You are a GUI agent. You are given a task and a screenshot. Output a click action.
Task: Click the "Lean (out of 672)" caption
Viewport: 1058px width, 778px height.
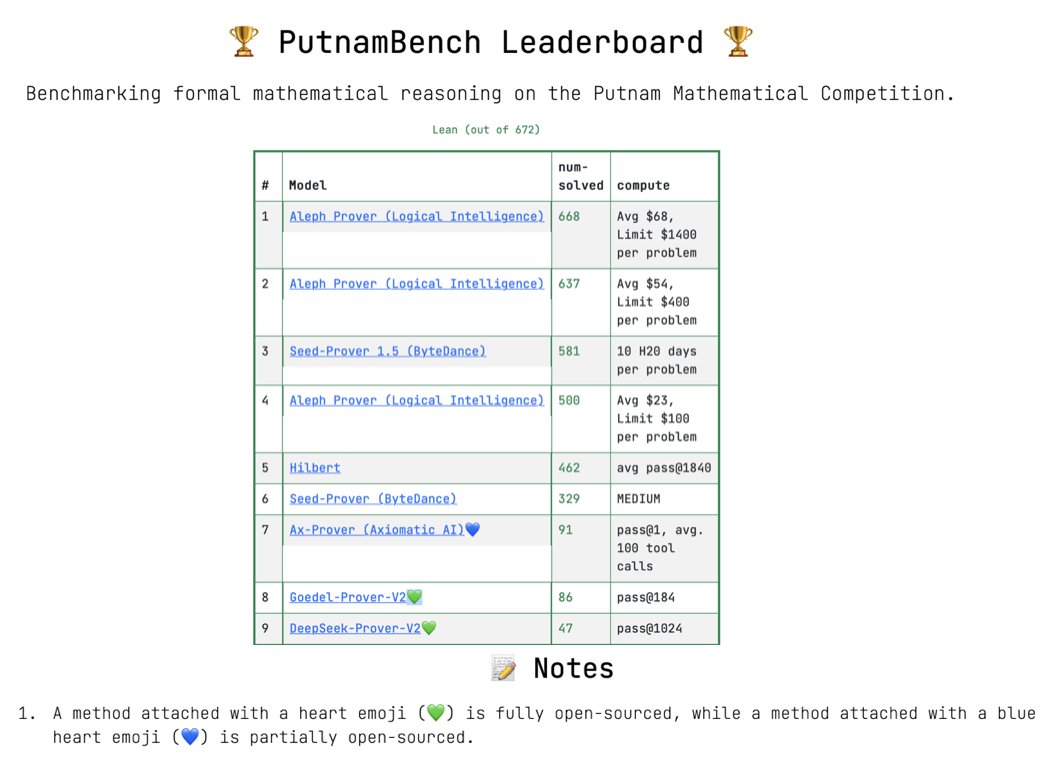486,130
